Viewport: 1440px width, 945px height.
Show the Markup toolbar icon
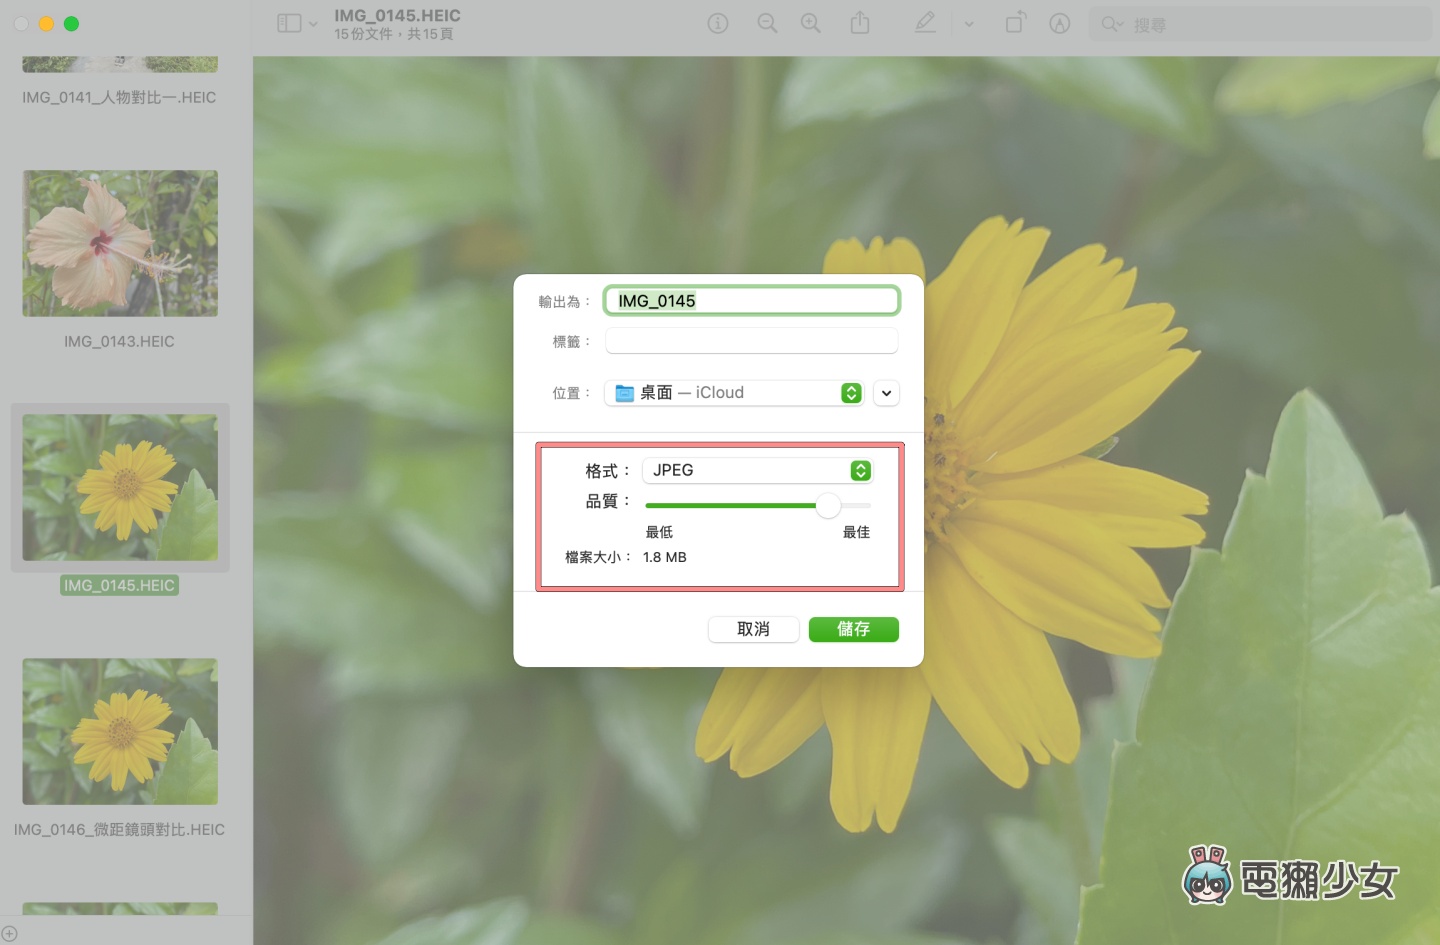pyautogui.click(x=1060, y=23)
